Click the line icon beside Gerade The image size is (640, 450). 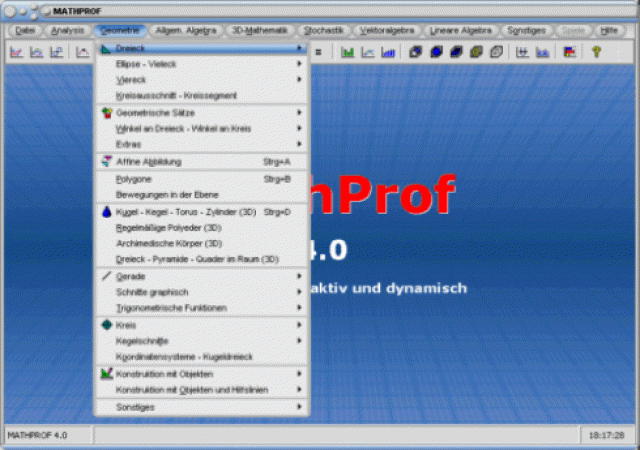click(x=107, y=276)
